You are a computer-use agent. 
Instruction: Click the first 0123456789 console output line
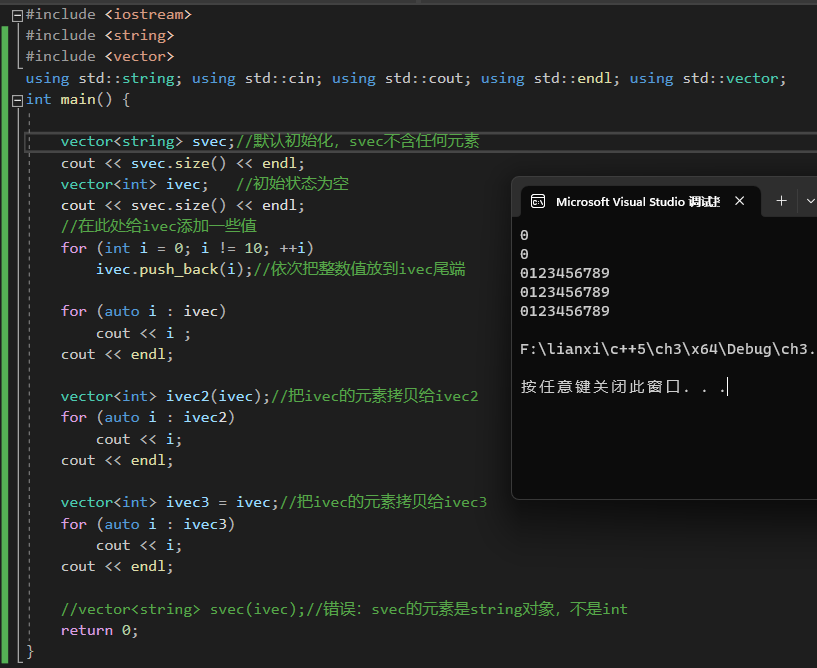tap(565, 273)
